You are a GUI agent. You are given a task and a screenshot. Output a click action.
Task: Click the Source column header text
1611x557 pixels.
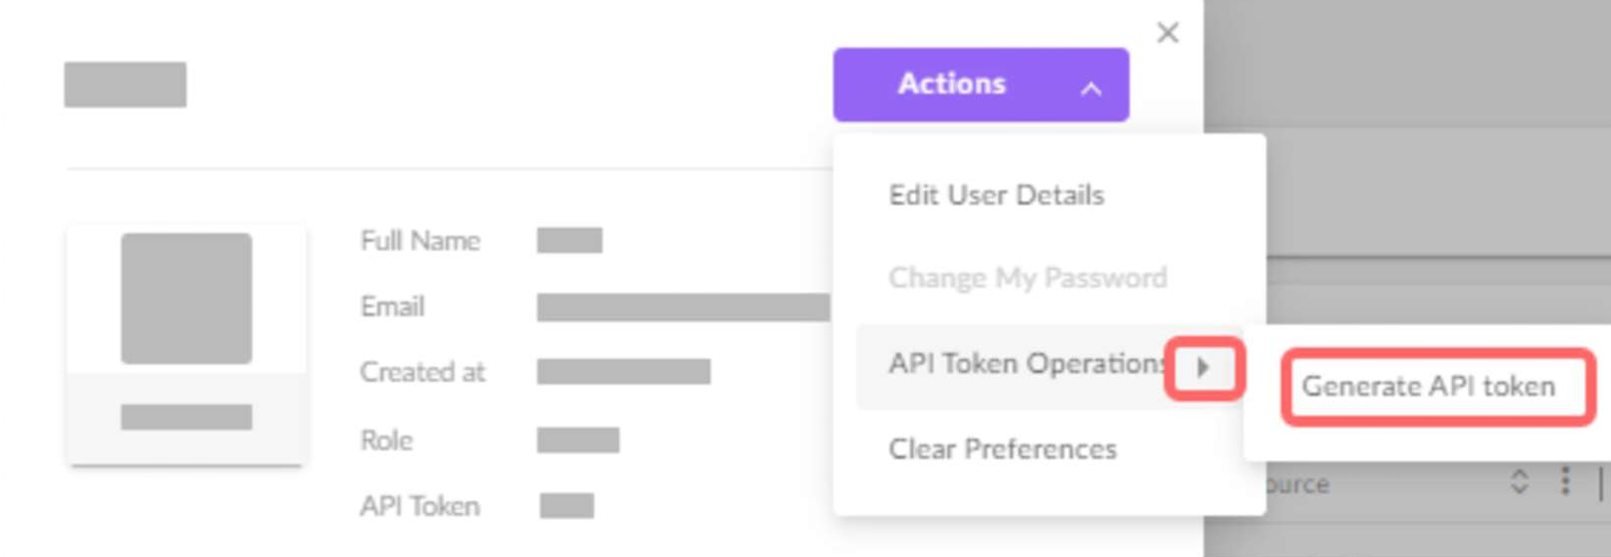click(x=1298, y=485)
